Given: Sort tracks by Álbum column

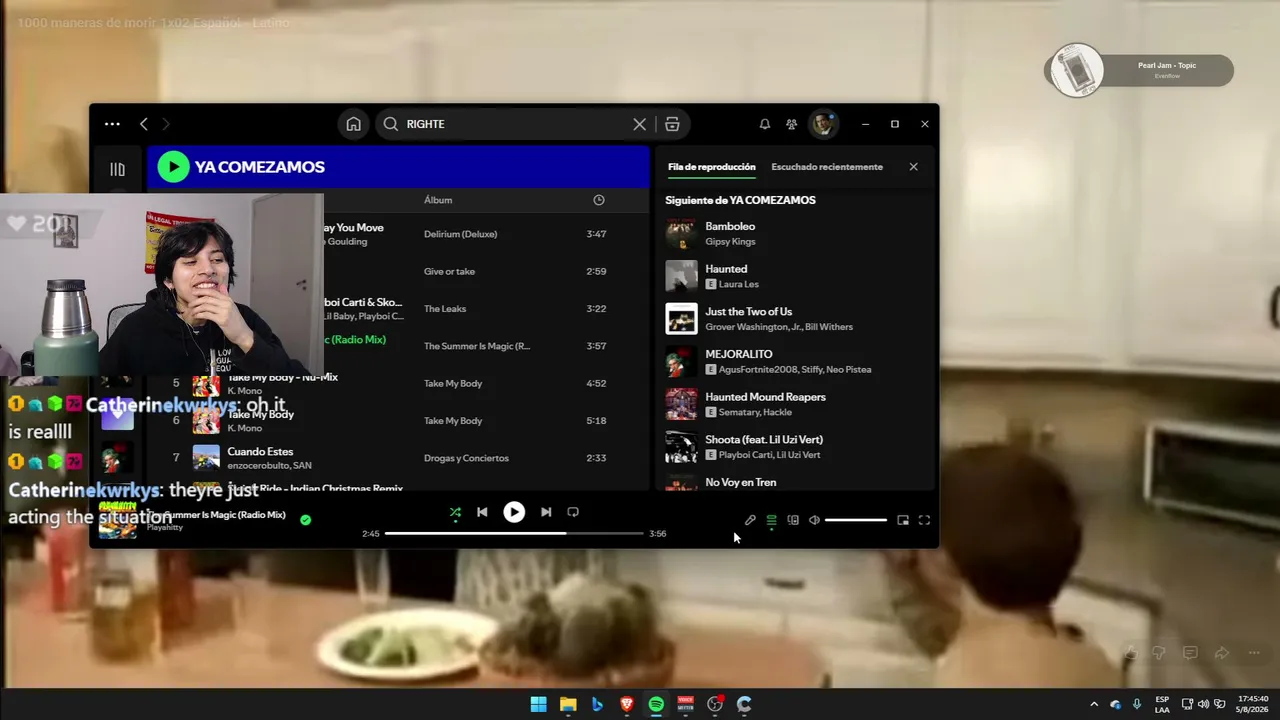Looking at the screenshot, I should click(438, 200).
